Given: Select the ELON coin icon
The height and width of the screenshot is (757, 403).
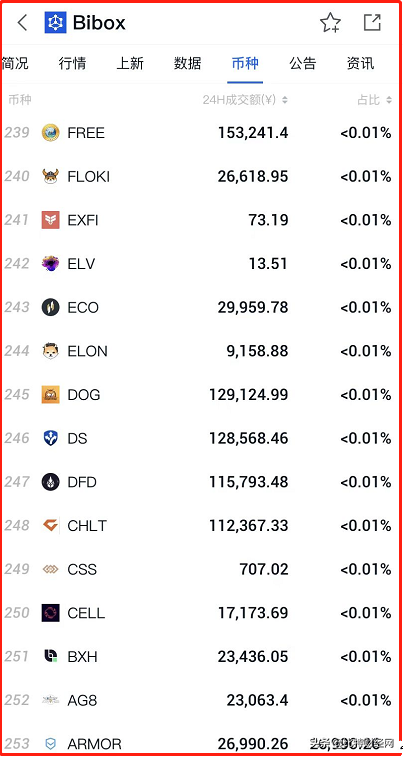Looking at the screenshot, I should click(x=50, y=351).
